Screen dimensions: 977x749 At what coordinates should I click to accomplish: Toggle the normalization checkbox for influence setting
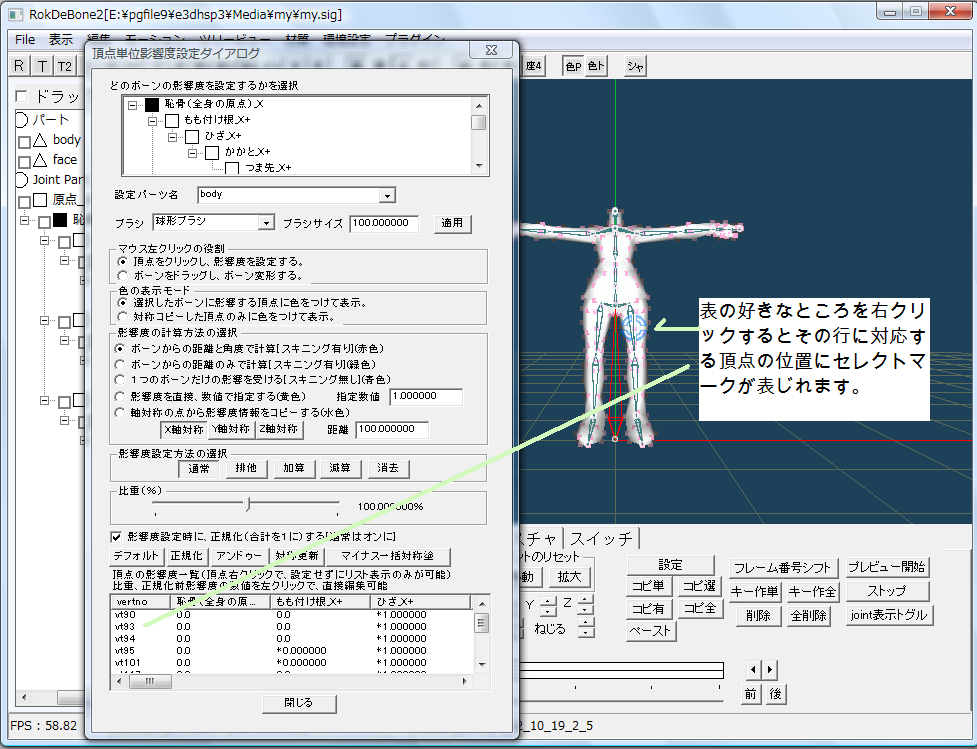pos(116,537)
